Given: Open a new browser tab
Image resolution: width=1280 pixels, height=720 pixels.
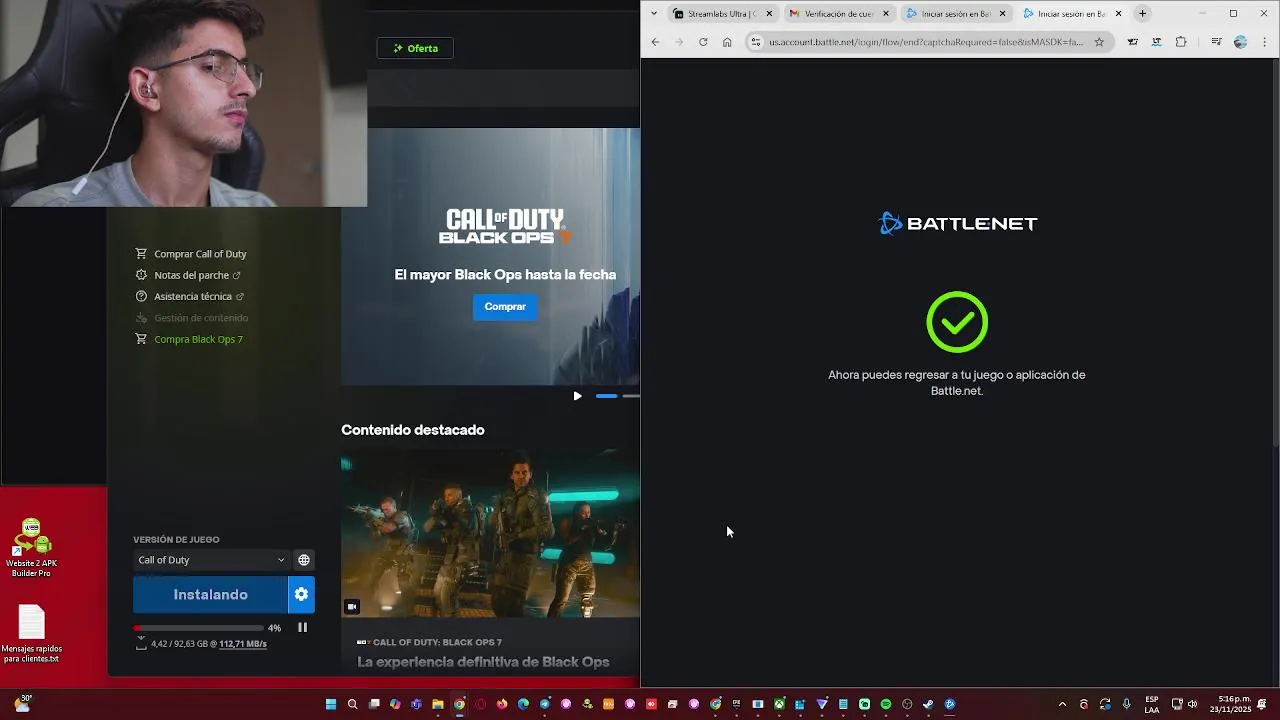Looking at the screenshot, I should pyautogui.click(x=1142, y=14).
